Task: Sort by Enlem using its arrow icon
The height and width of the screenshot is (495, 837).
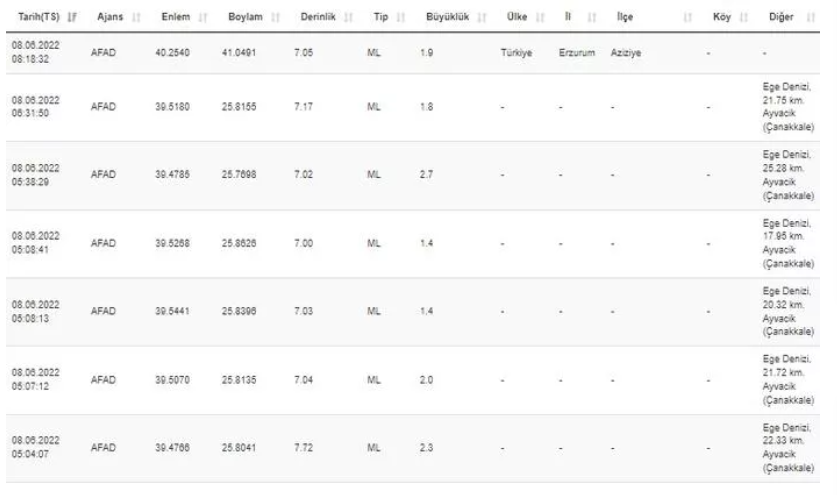Action: (203, 18)
